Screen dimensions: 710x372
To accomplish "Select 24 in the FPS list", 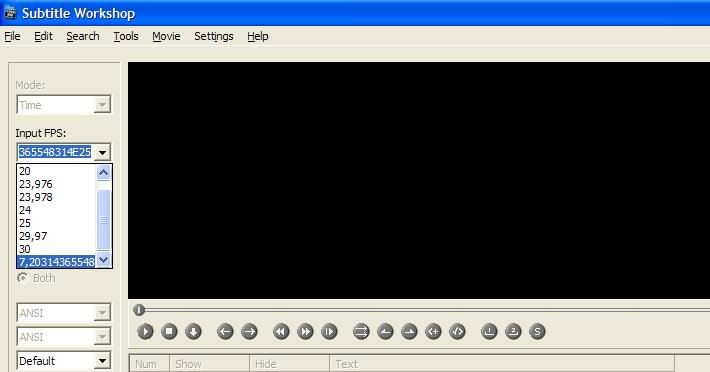I will 57,210.
